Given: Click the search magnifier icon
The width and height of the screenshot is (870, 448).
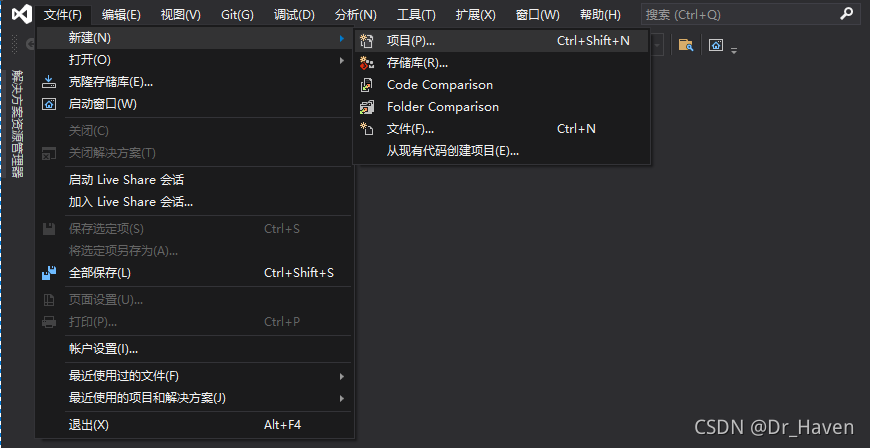Looking at the screenshot, I should [x=847, y=14].
